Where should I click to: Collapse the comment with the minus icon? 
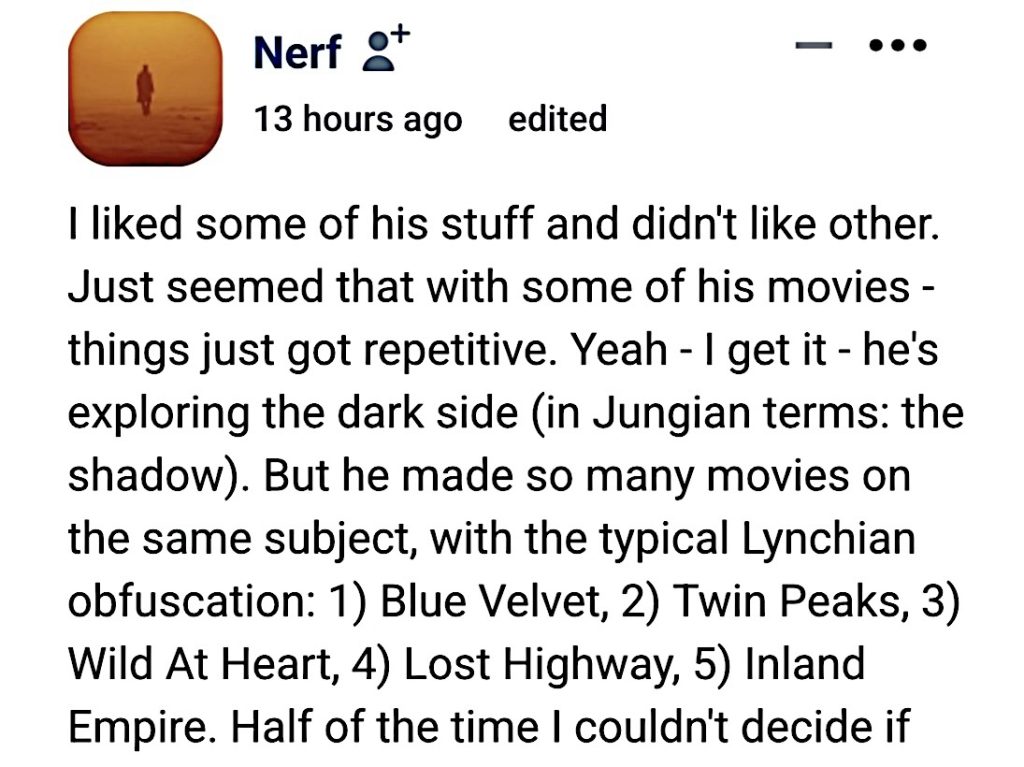[x=814, y=45]
